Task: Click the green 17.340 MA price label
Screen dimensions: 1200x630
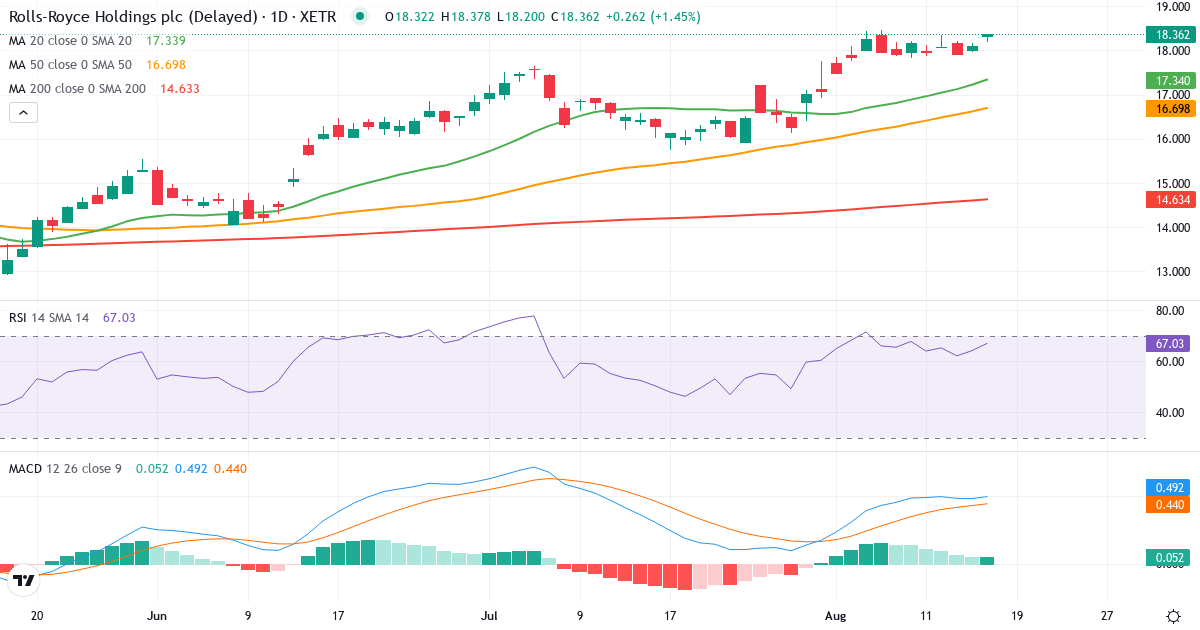Action: click(1169, 80)
